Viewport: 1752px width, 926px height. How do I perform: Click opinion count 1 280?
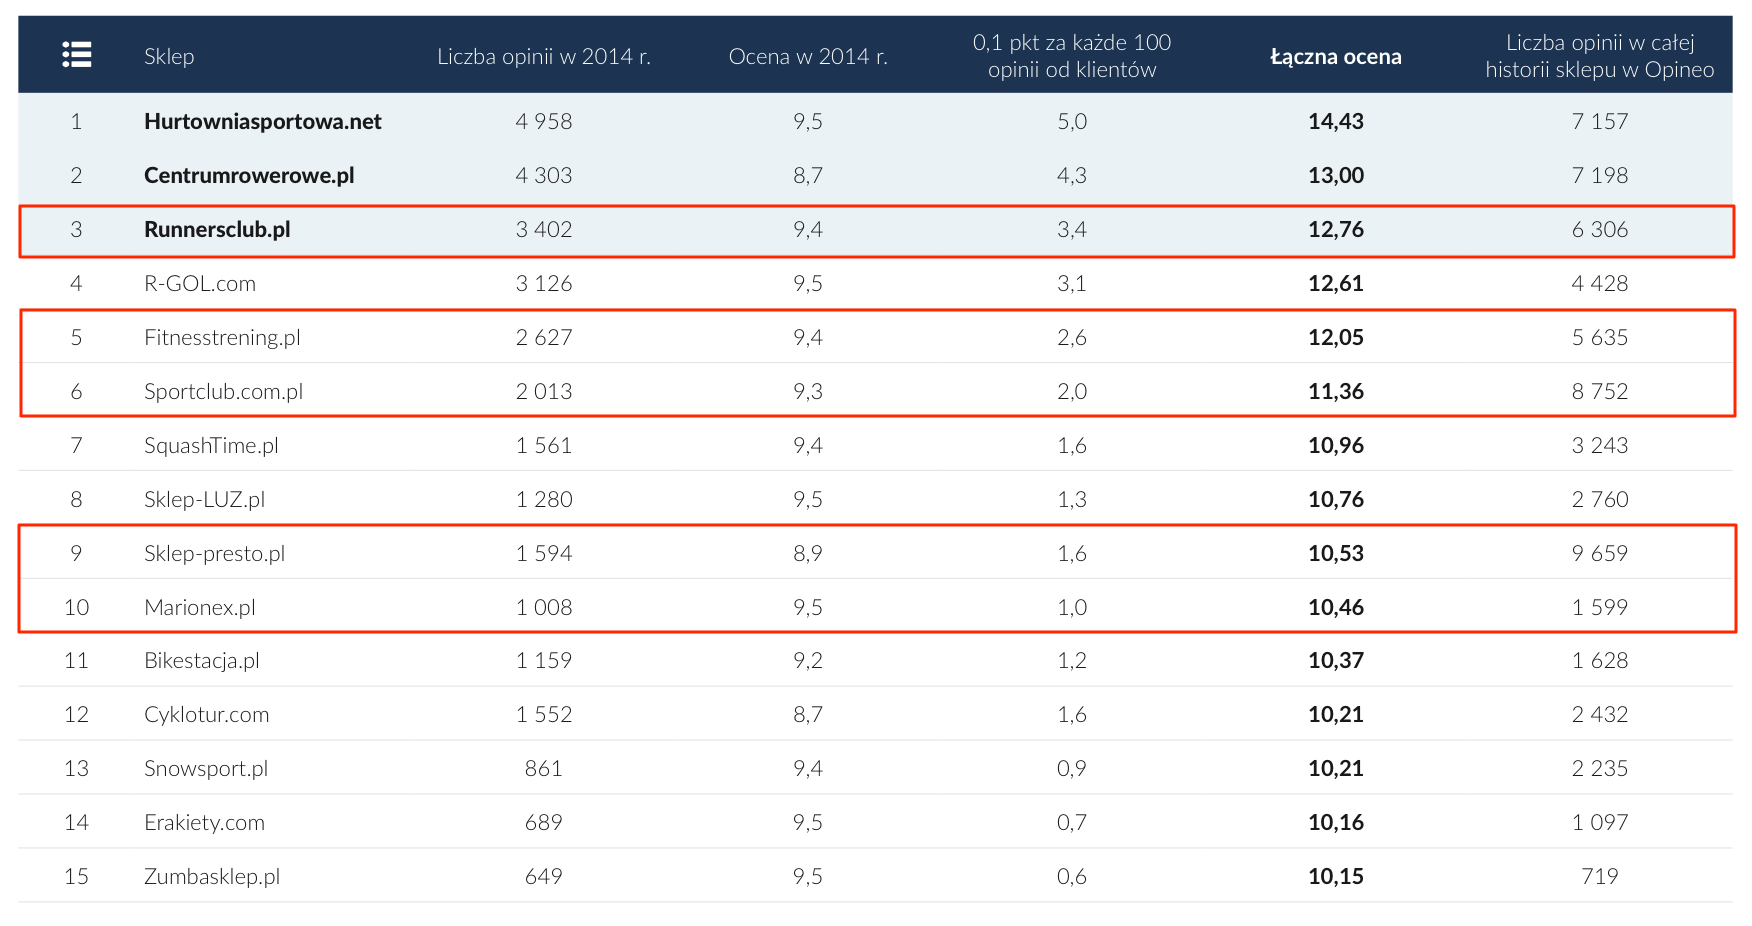(544, 499)
